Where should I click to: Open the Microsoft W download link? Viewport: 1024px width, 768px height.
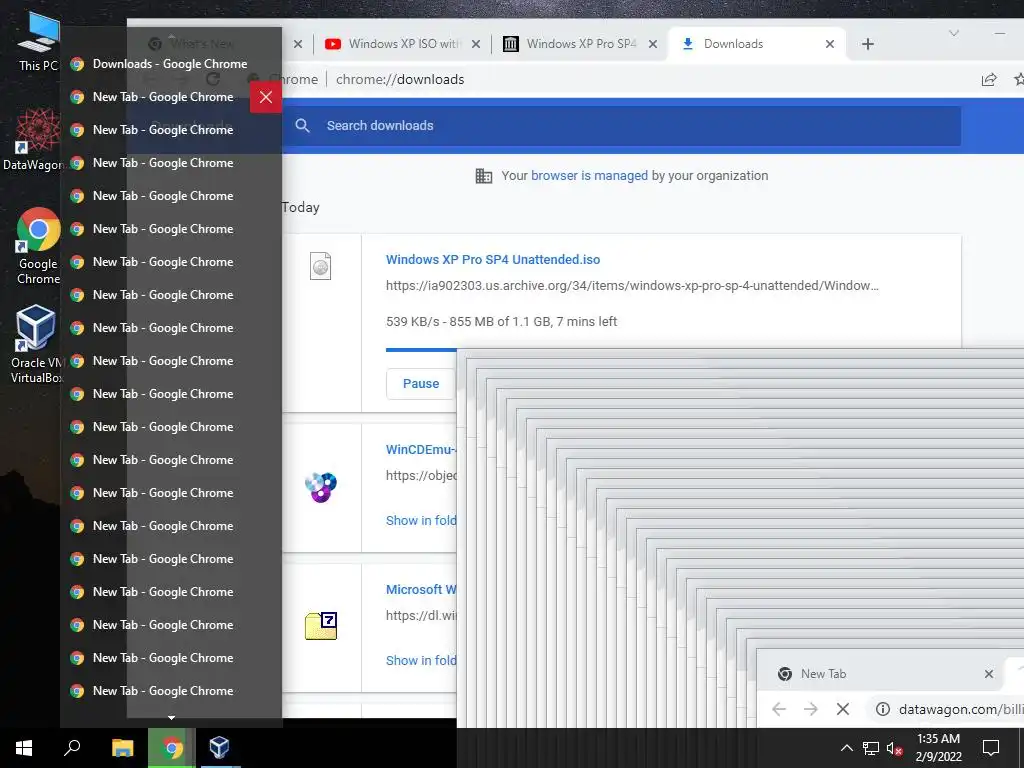click(421, 589)
